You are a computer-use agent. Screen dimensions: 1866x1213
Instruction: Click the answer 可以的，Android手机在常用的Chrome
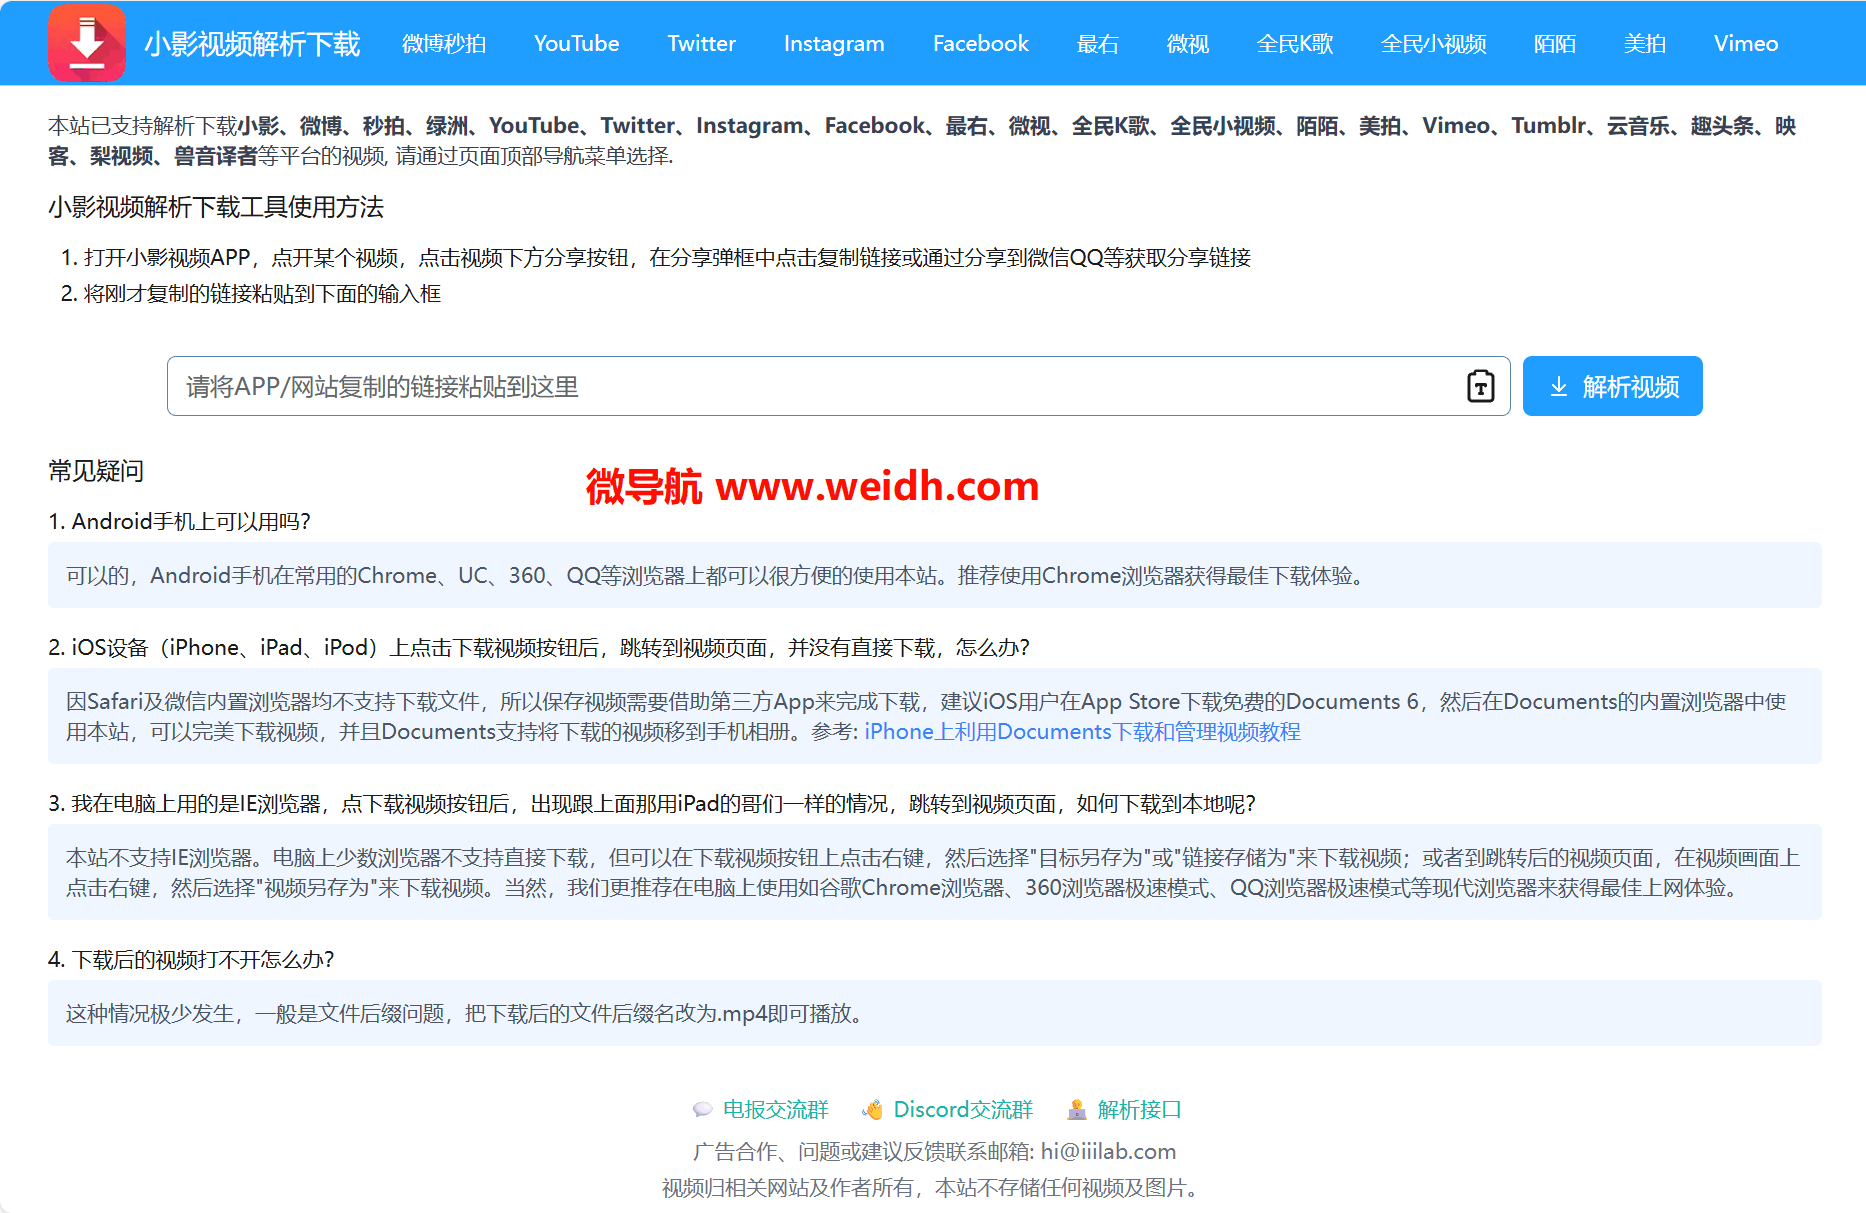pyautogui.click(x=935, y=575)
